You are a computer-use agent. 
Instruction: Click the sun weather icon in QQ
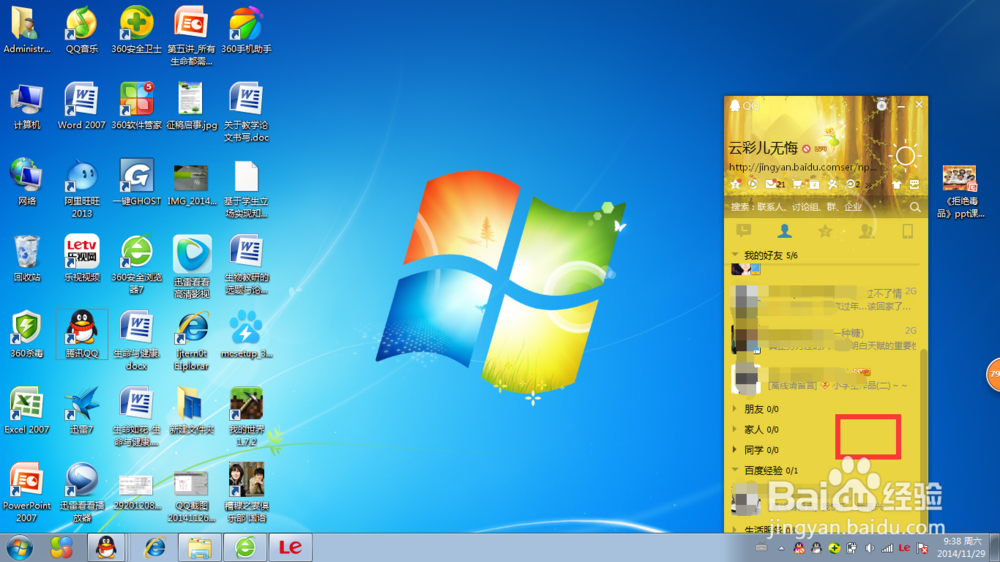[905, 156]
